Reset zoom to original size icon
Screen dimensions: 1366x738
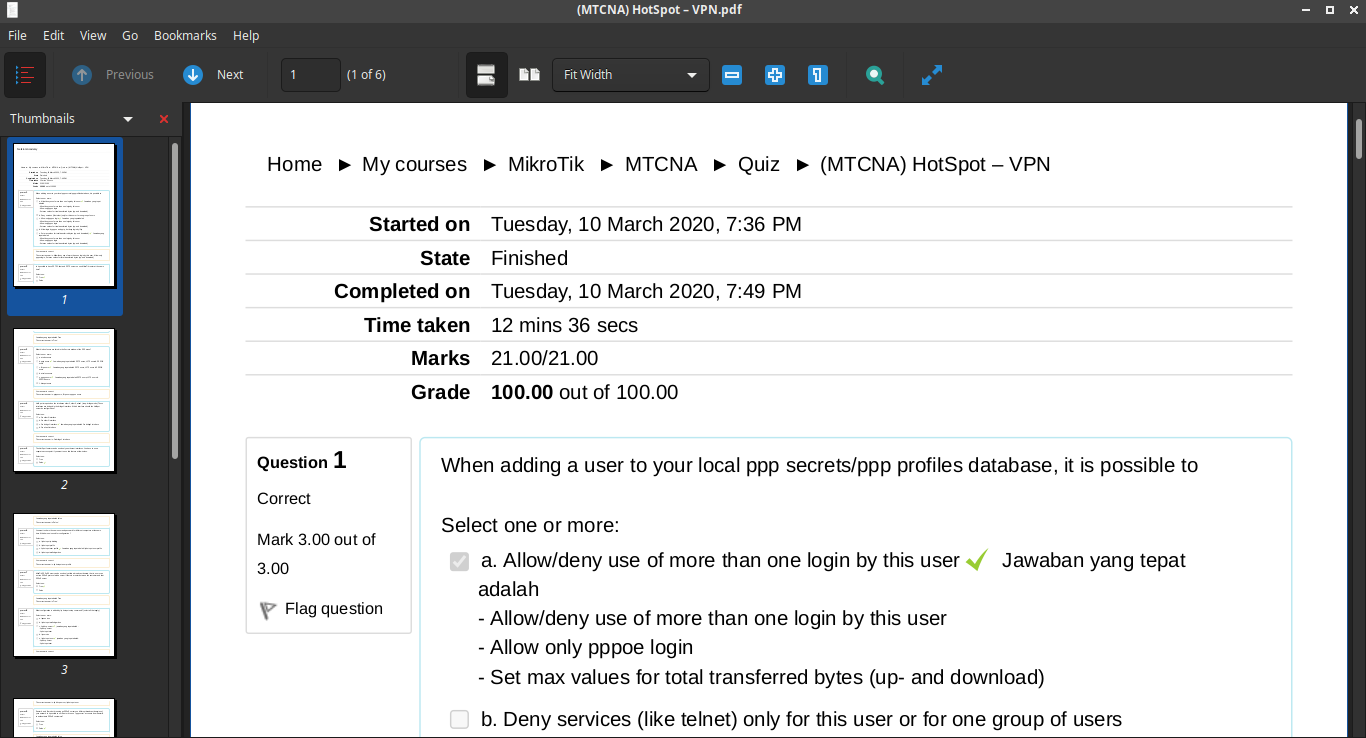click(x=818, y=75)
